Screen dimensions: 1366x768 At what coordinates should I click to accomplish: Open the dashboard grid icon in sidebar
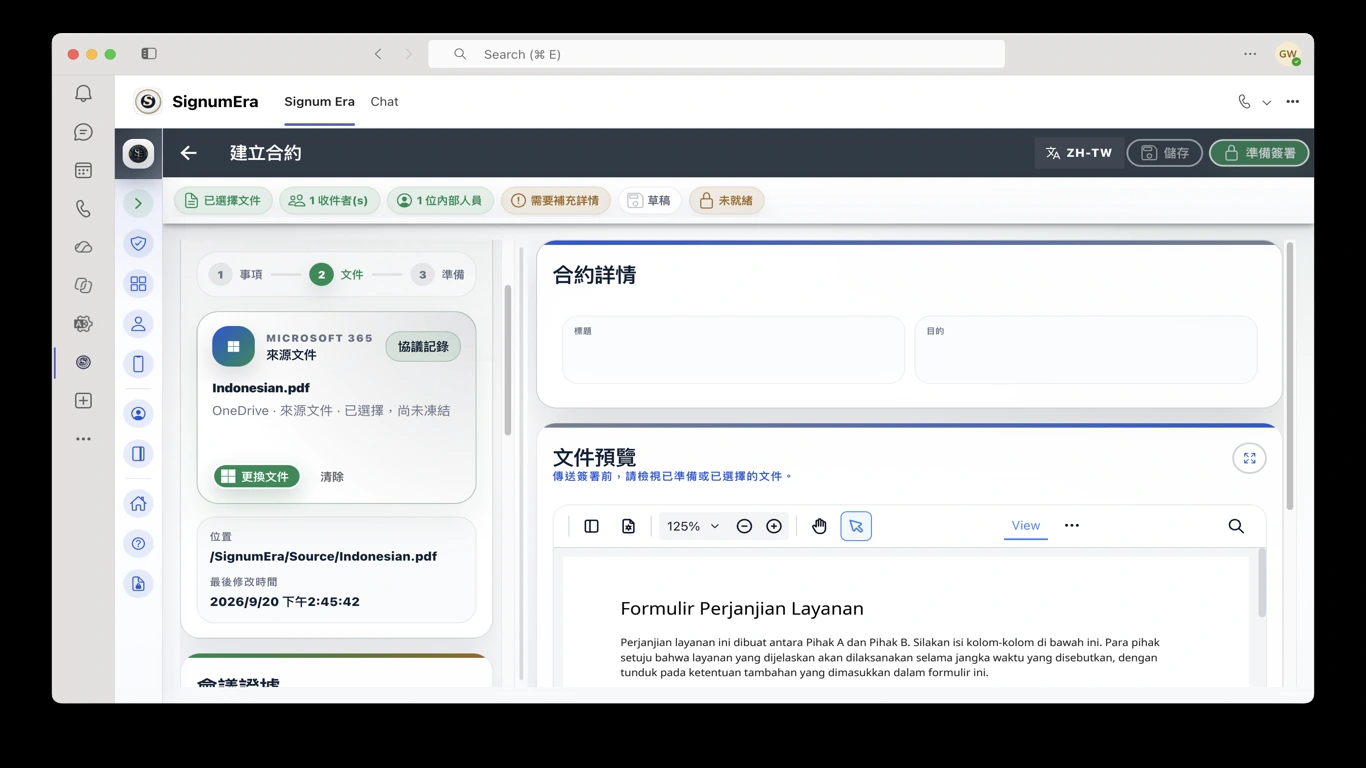click(138, 284)
